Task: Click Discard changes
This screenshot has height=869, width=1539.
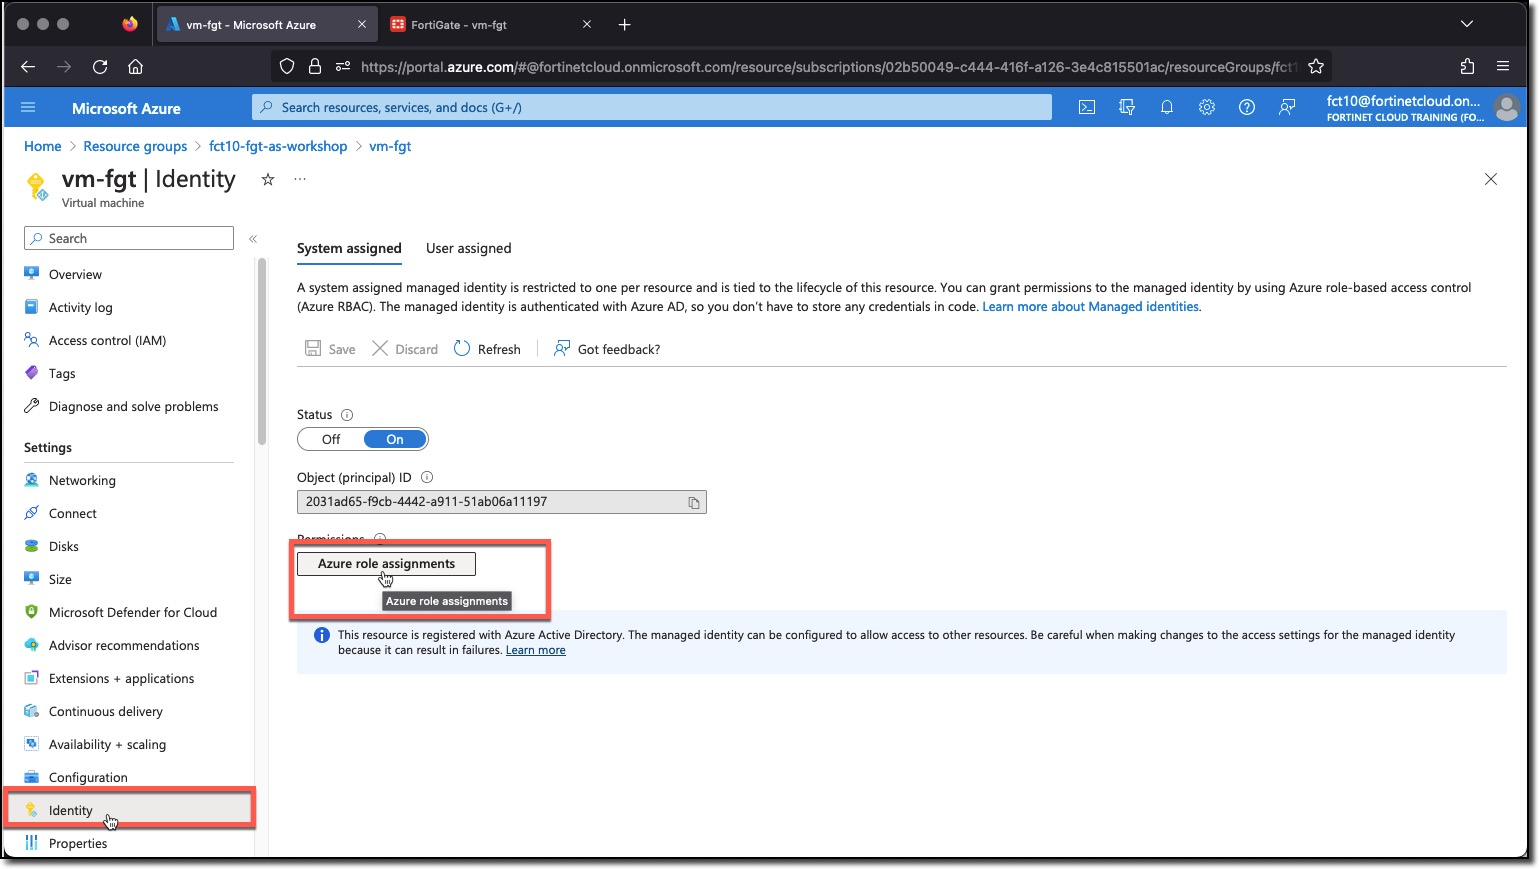Action: tap(405, 349)
